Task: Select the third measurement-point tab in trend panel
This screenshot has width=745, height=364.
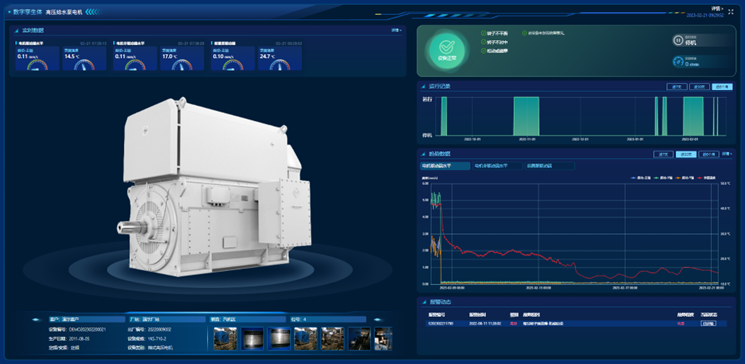Action: coord(549,166)
